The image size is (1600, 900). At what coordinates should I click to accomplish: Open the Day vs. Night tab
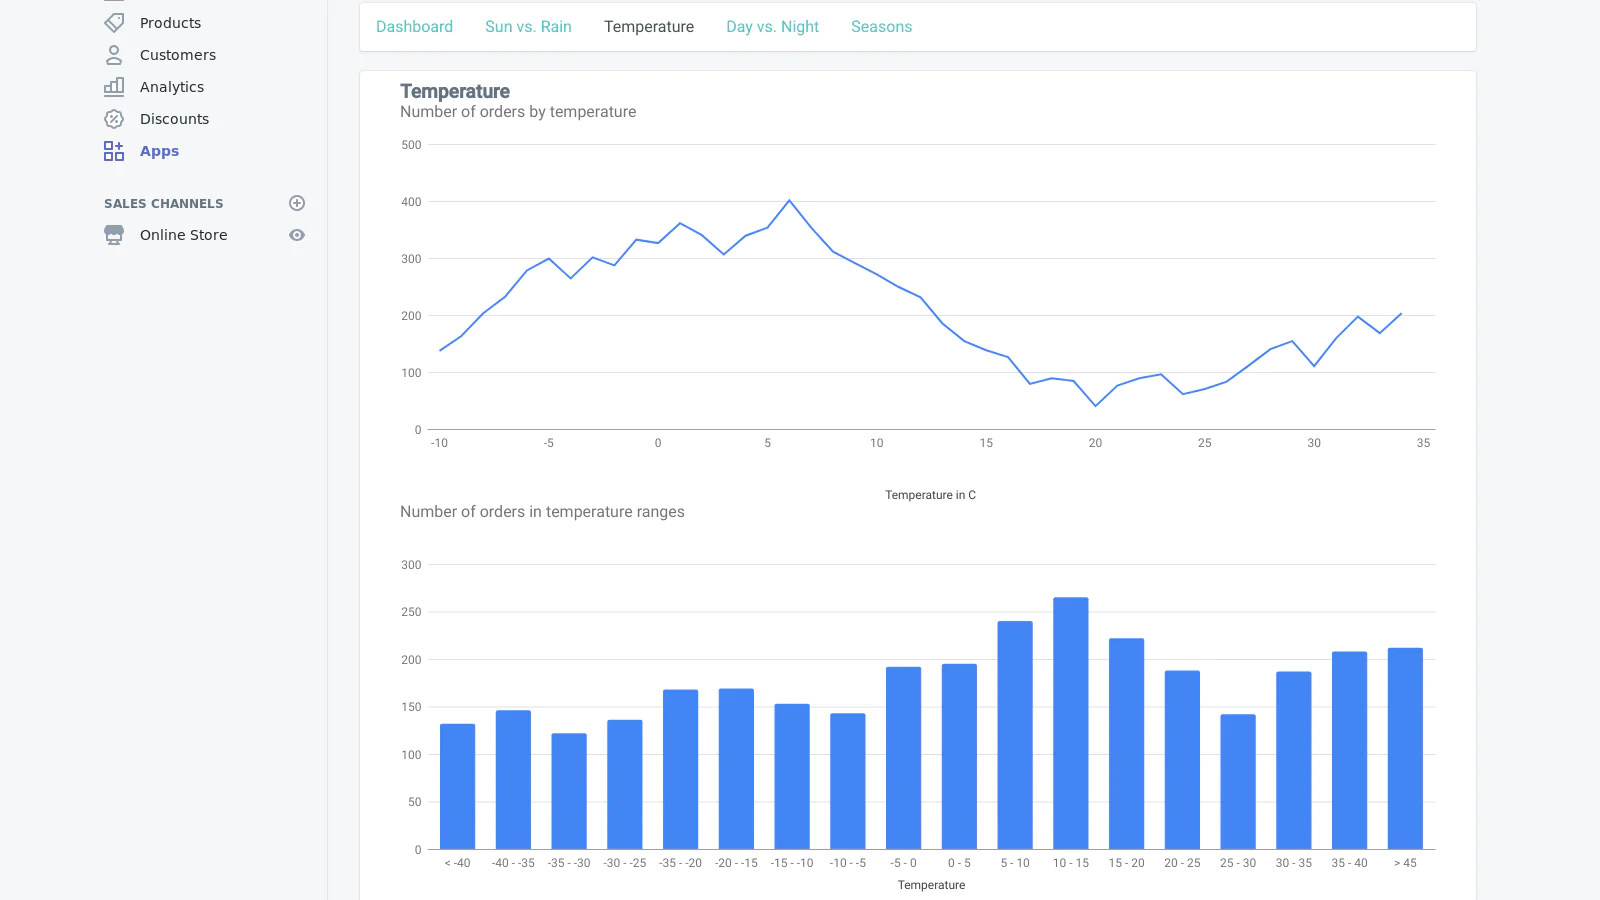(x=772, y=27)
